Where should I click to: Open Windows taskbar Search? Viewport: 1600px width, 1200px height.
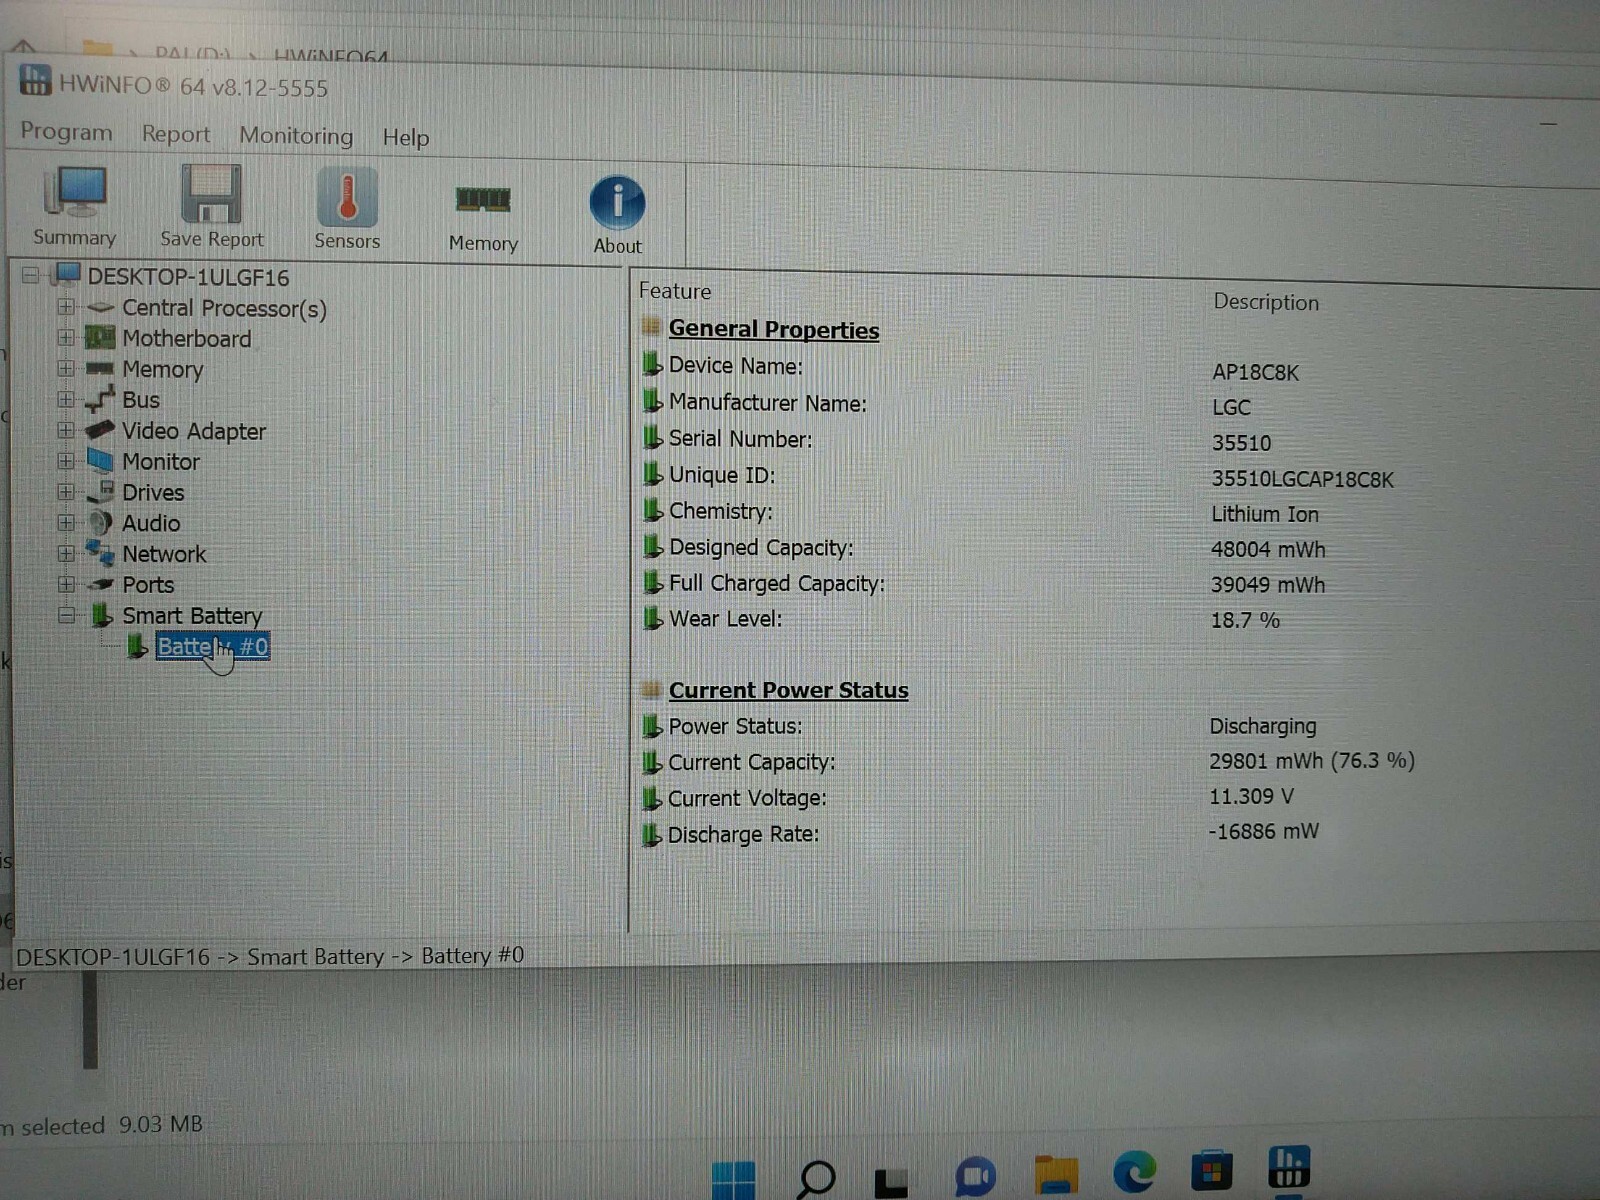tap(816, 1179)
